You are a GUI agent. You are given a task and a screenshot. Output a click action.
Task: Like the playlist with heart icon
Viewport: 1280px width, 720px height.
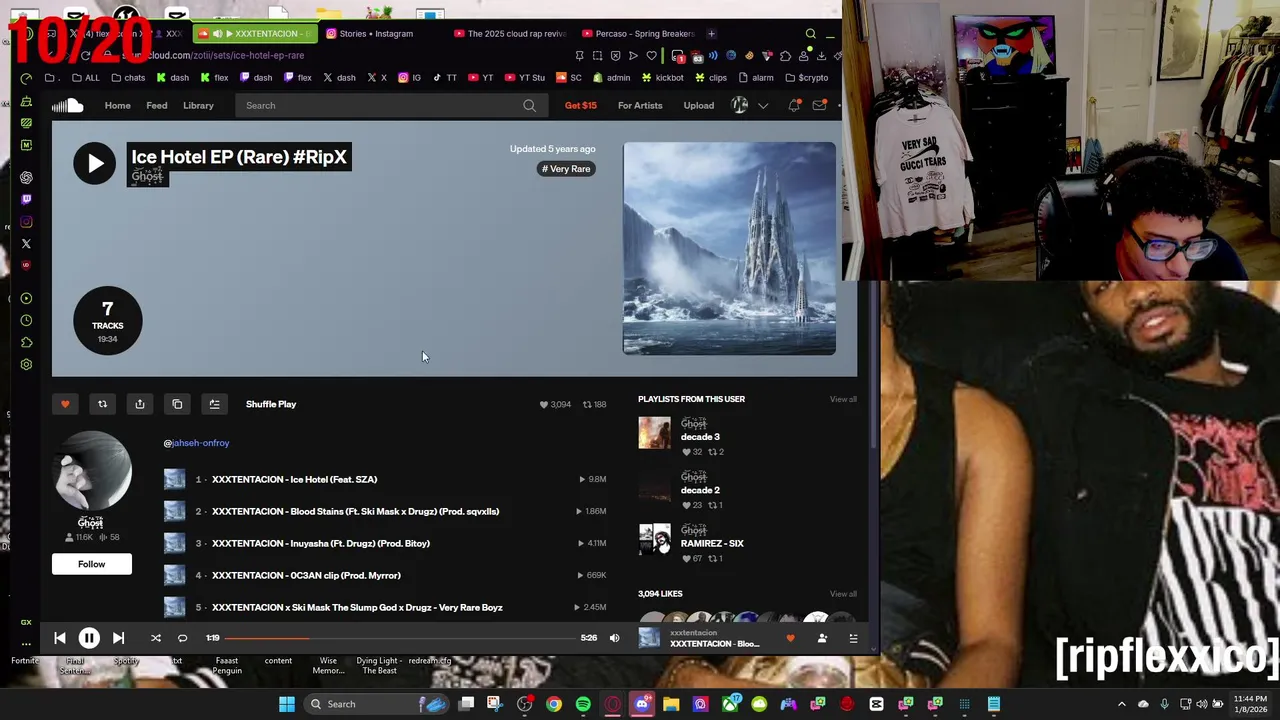[x=65, y=404]
